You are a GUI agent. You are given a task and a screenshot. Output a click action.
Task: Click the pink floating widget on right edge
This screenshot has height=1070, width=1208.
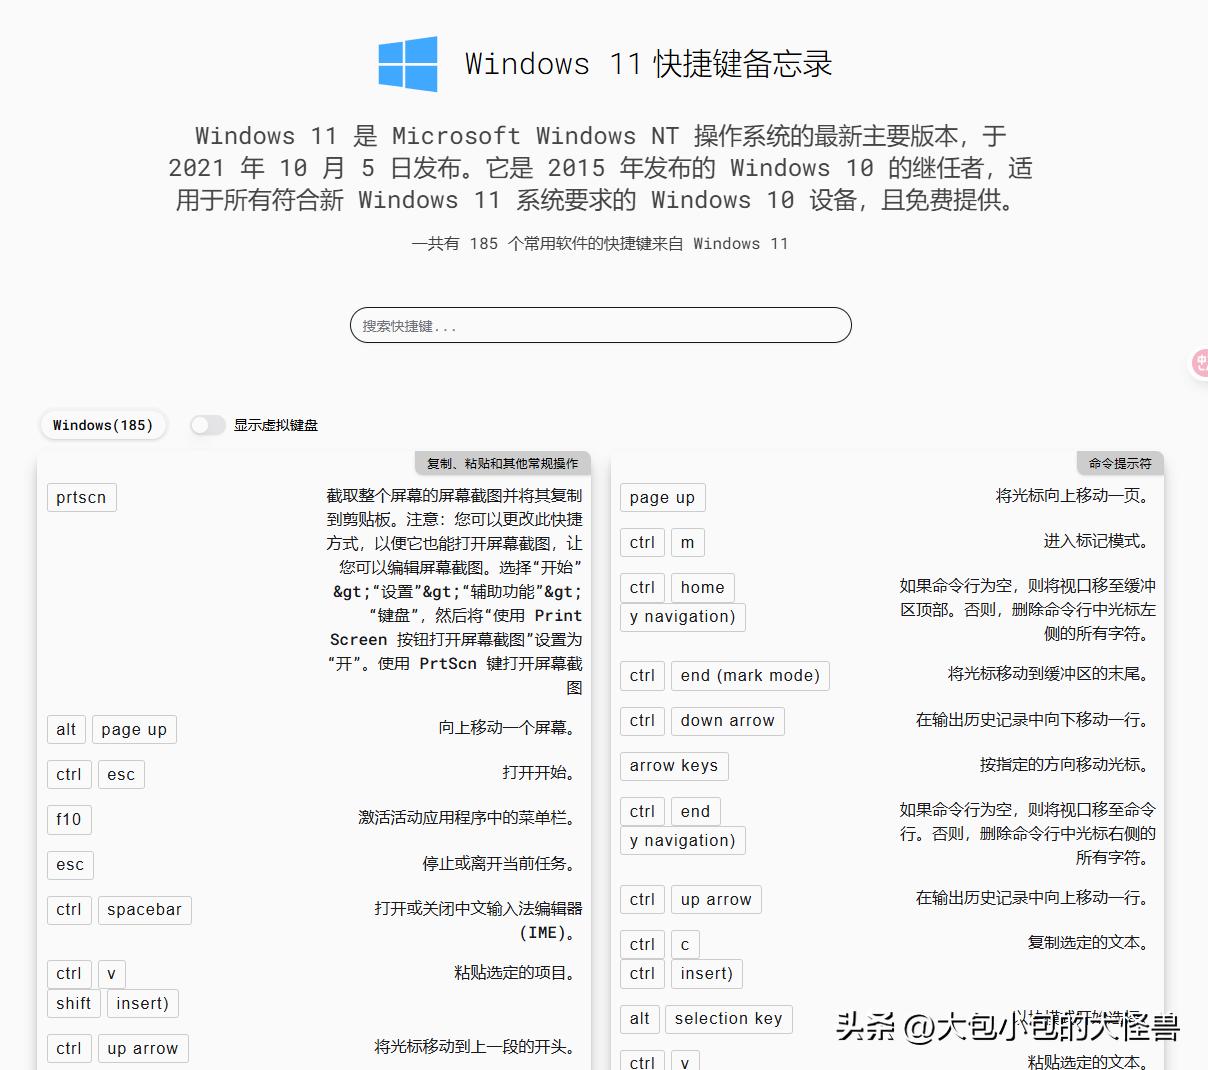[1199, 363]
